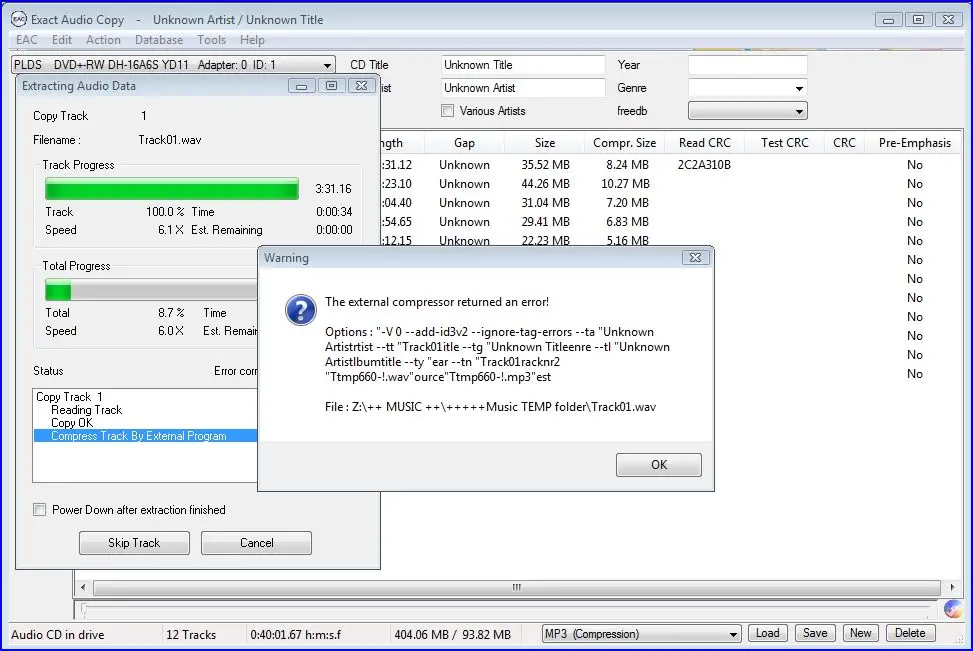Click the 404.06 MB / 93.82 MB status entry
This screenshot has width=973, height=651.
tap(452, 635)
